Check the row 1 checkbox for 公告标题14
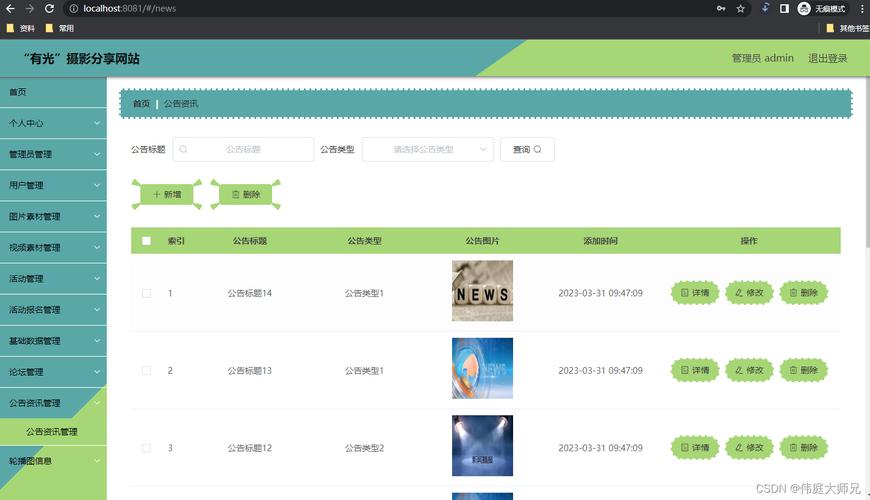The height and width of the screenshot is (500, 870). pos(146,293)
